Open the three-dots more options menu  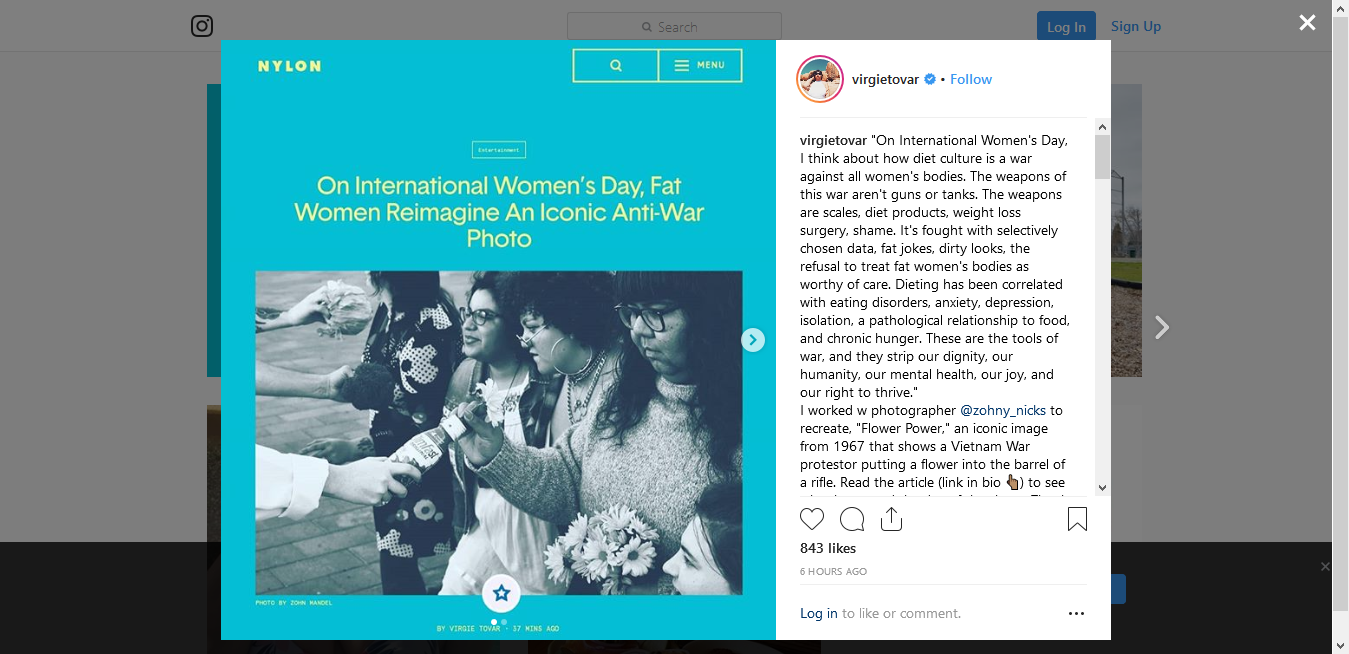pos(1076,613)
